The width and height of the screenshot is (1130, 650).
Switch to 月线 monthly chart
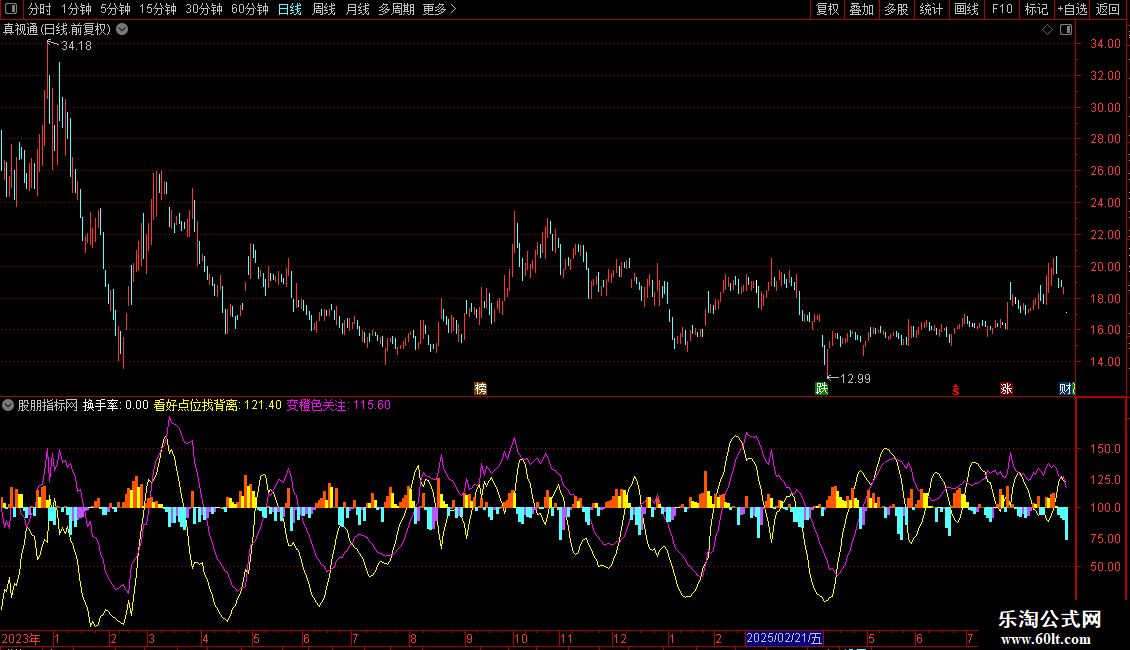[357, 9]
